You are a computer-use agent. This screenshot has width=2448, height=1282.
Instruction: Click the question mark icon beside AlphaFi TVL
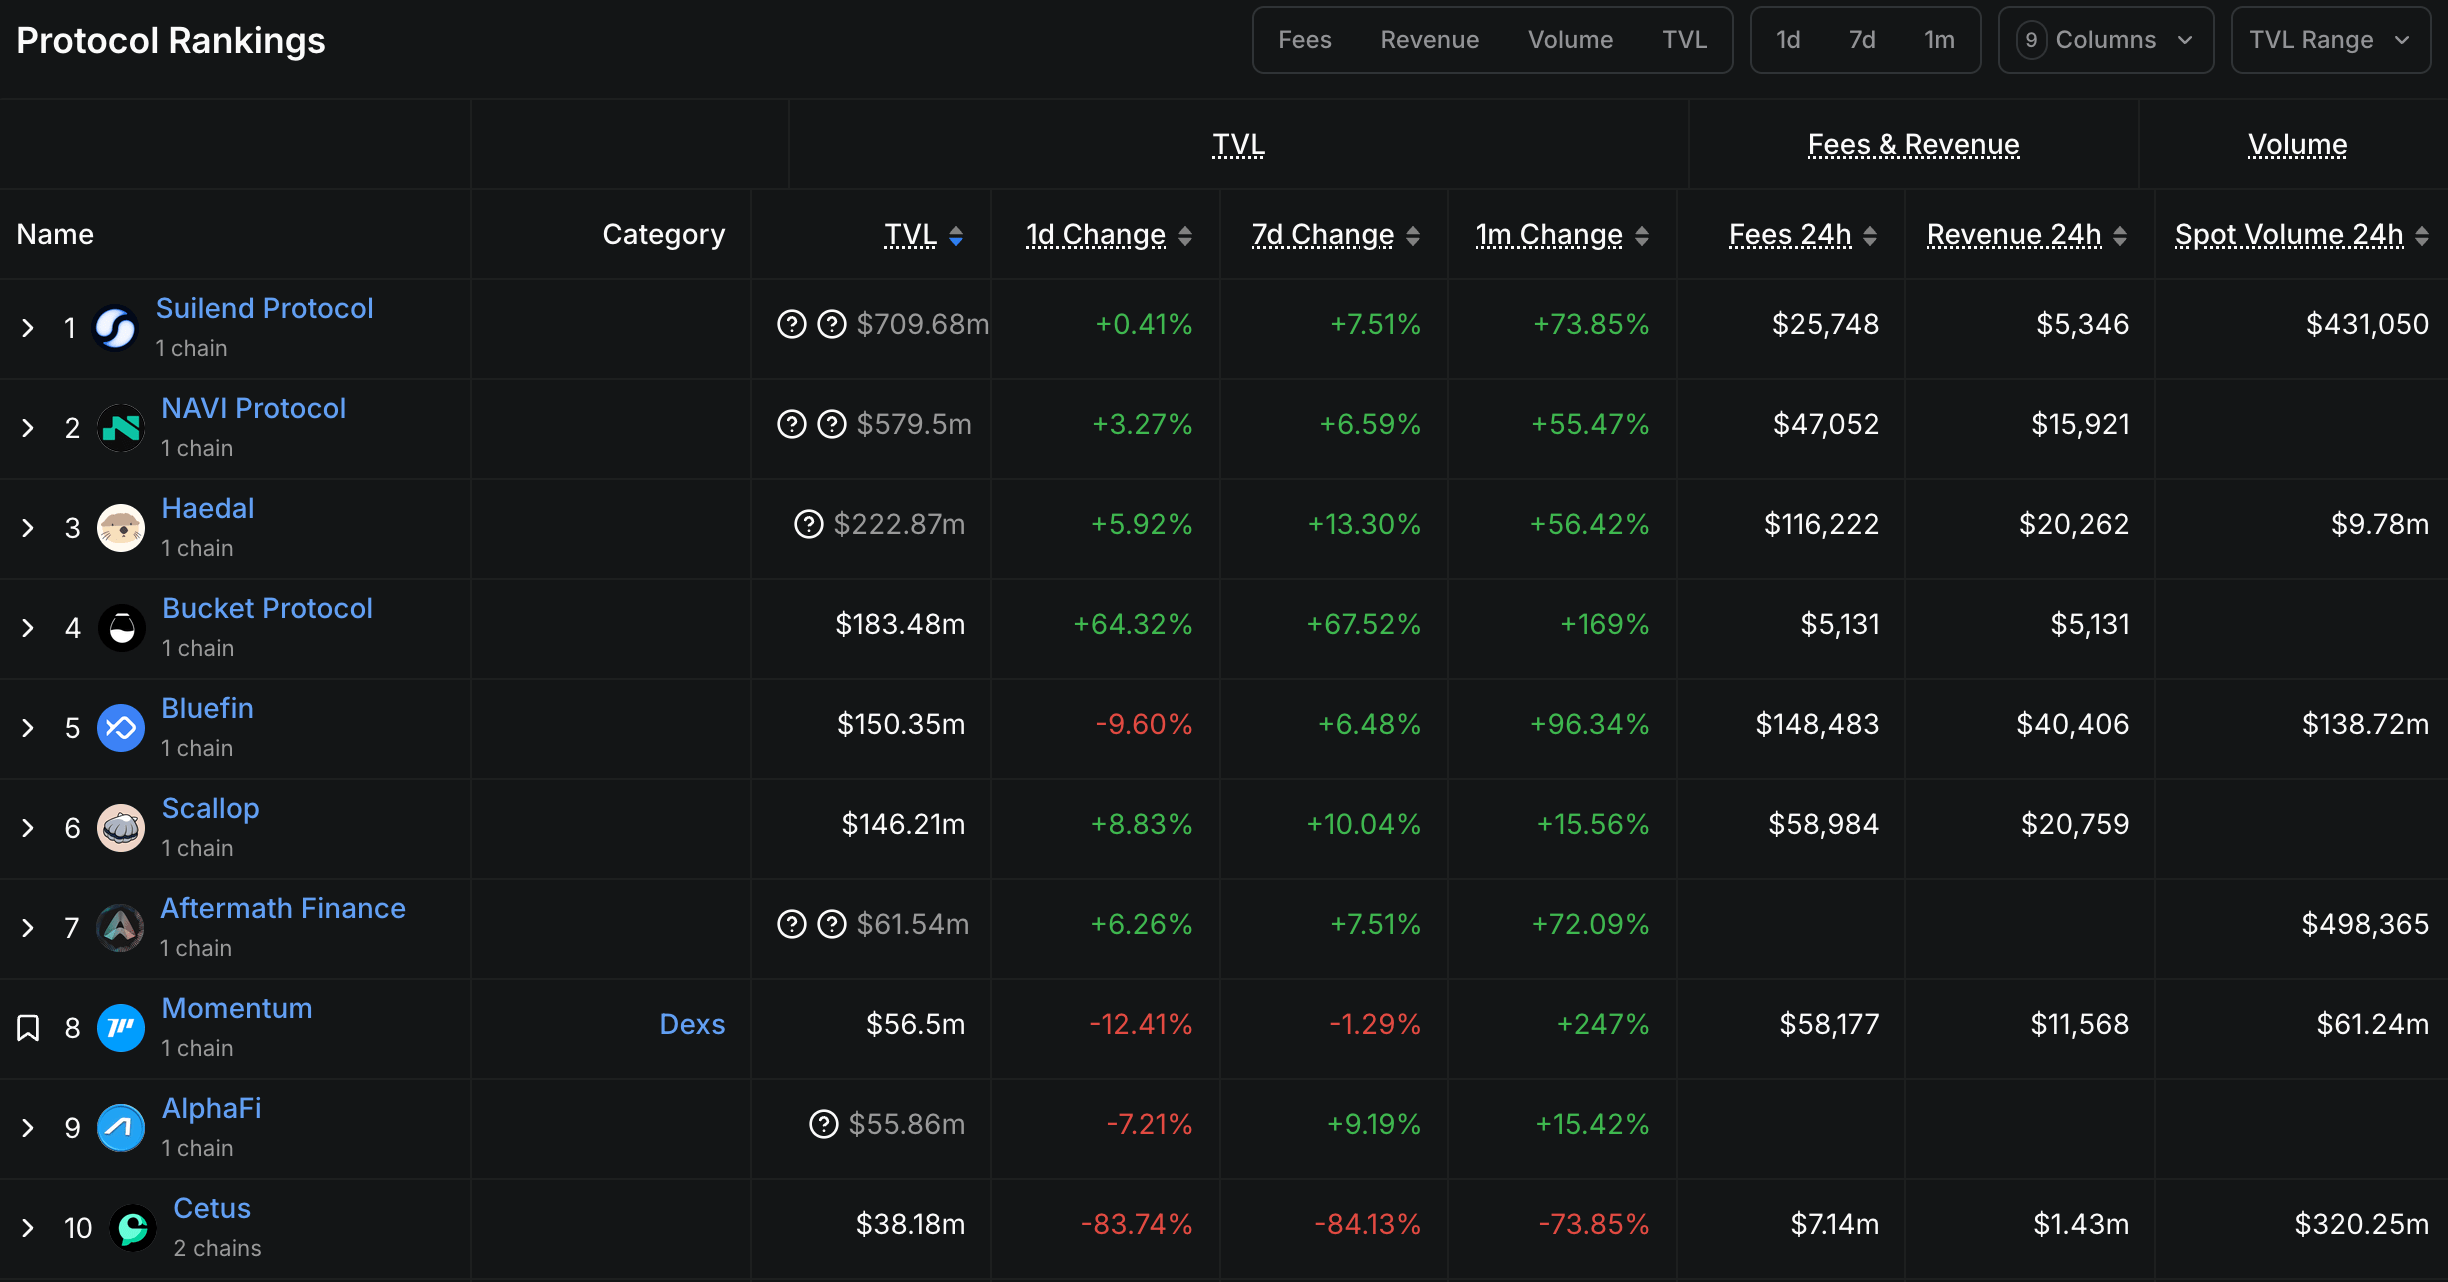point(823,1124)
